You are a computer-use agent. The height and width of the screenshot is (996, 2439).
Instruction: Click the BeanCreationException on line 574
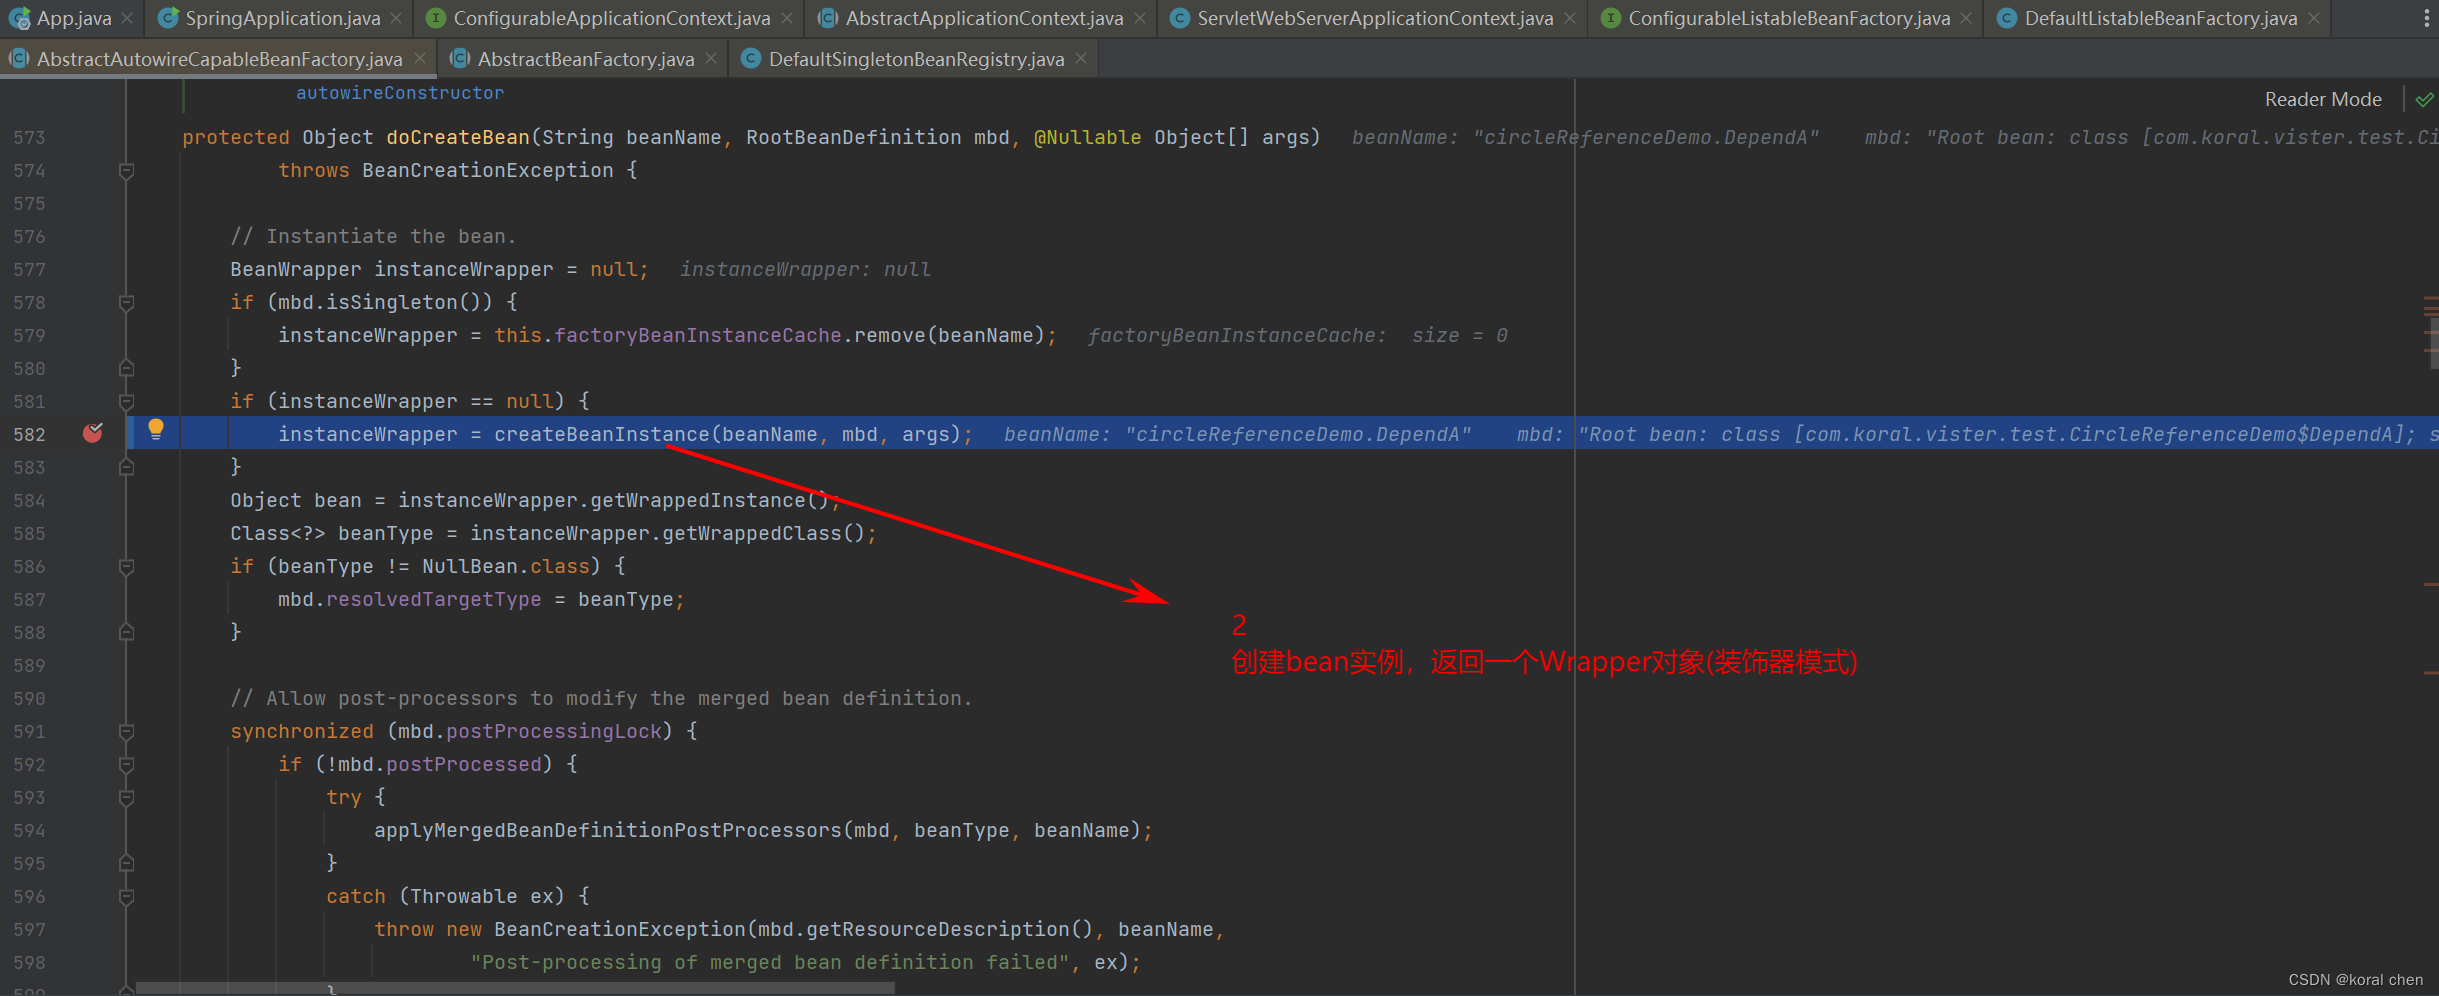[x=487, y=170]
